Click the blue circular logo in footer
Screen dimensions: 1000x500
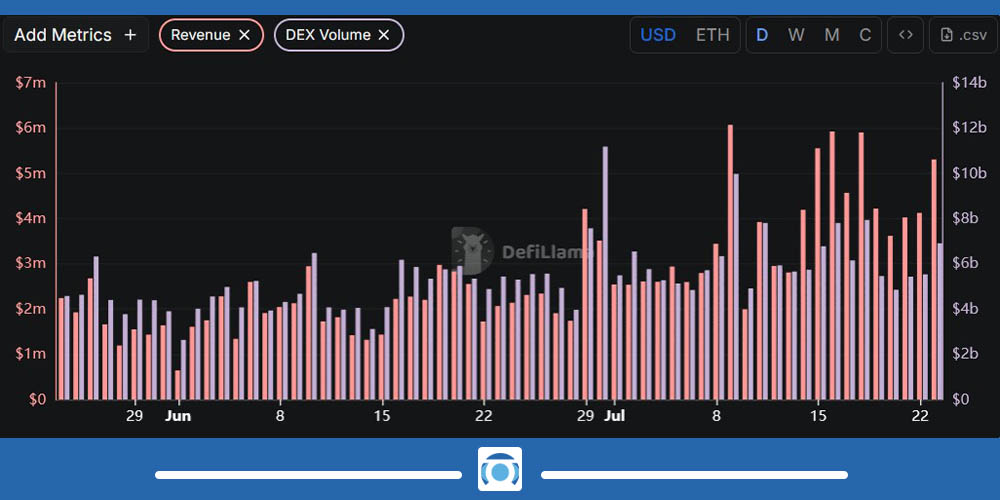pyautogui.click(x=500, y=470)
